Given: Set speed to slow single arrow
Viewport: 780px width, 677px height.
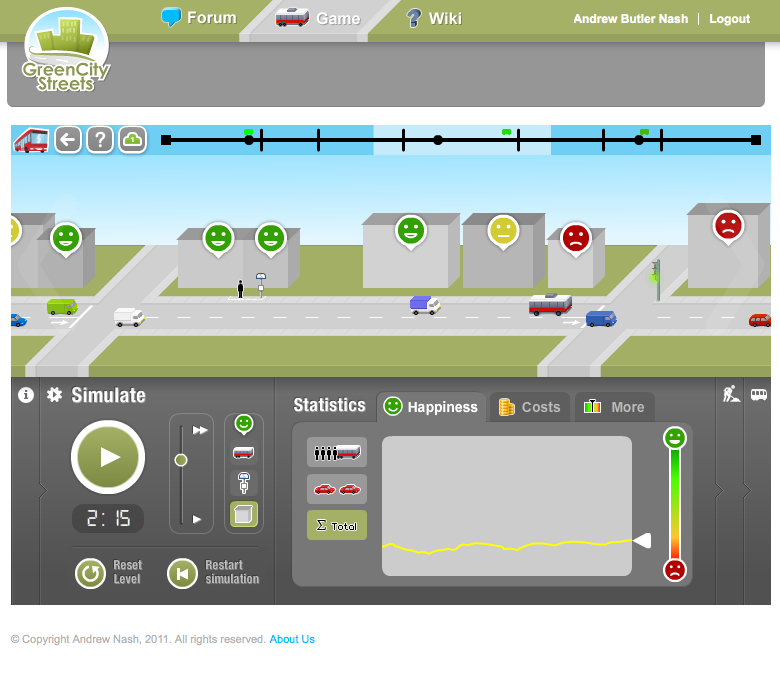Looking at the screenshot, I should click(x=197, y=519).
